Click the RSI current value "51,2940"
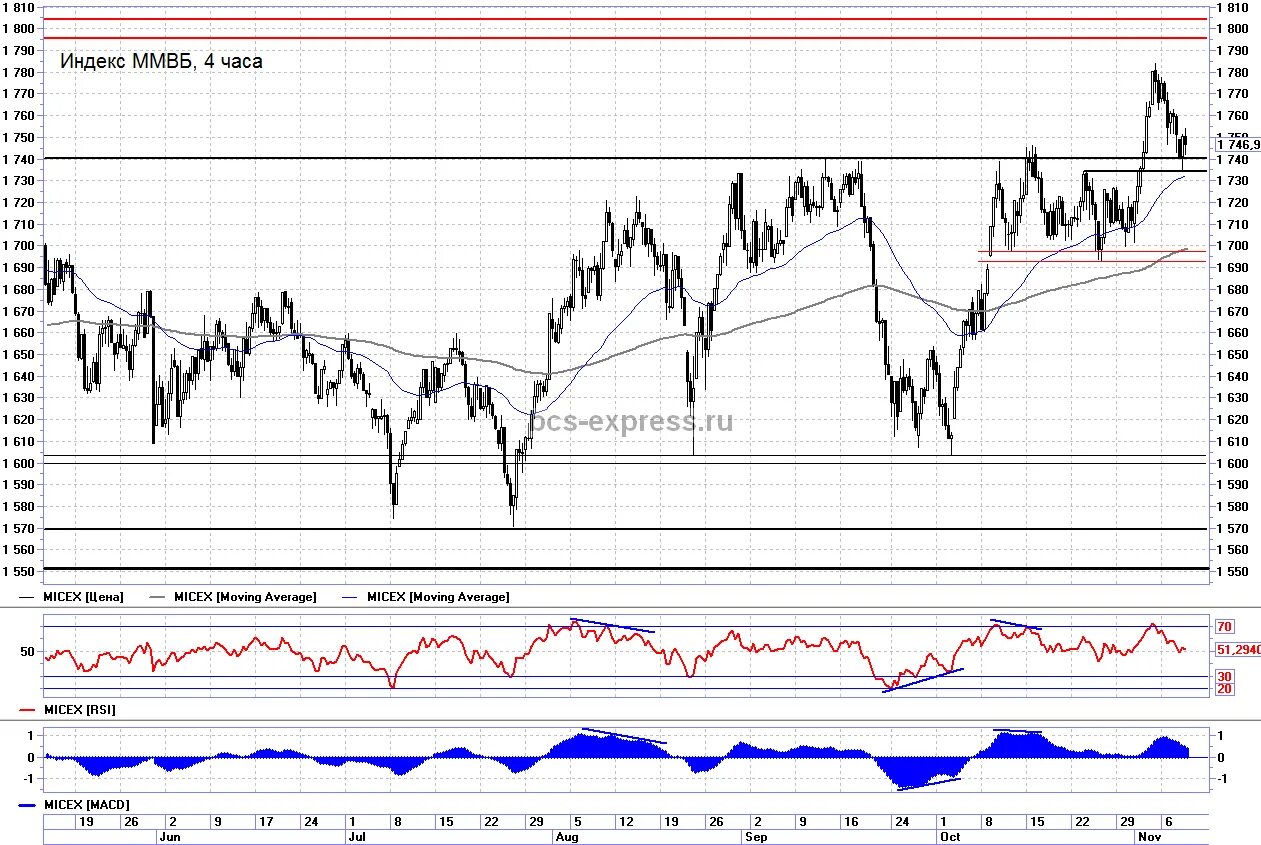The image size is (1261, 845). (x=1239, y=650)
